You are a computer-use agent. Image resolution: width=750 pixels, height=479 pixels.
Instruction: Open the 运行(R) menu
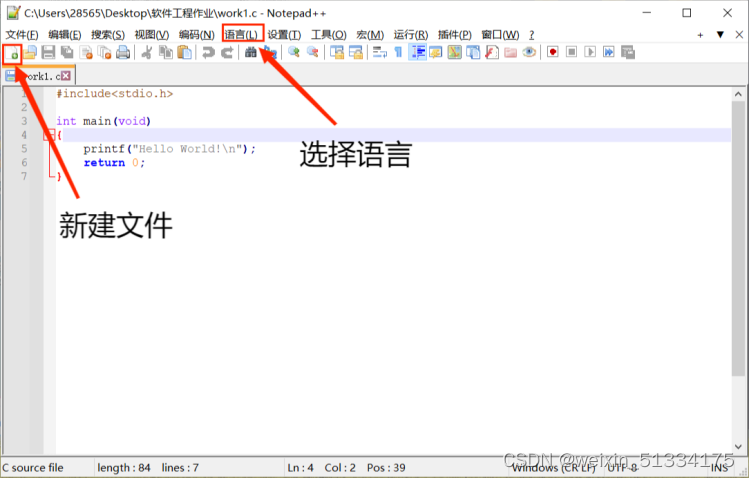point(411,34)
